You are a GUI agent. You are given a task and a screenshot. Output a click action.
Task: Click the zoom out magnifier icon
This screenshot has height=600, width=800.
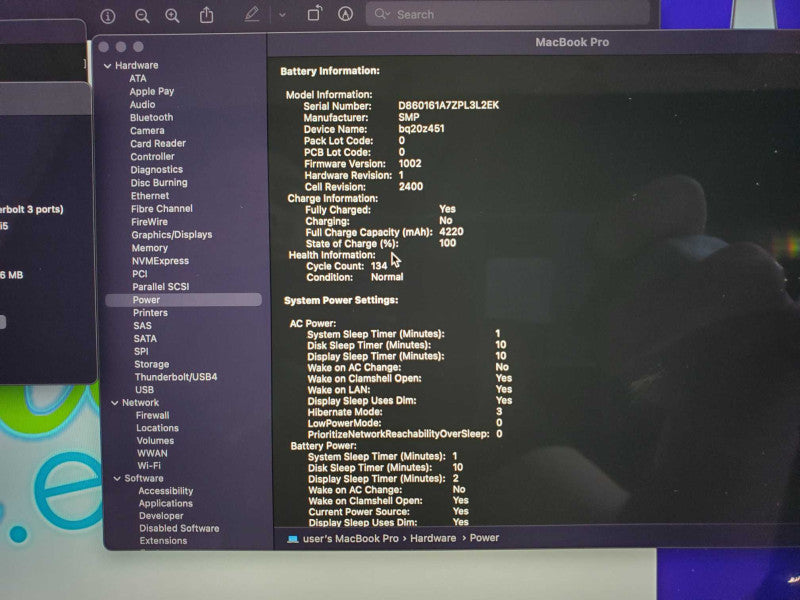pos(142,16)
